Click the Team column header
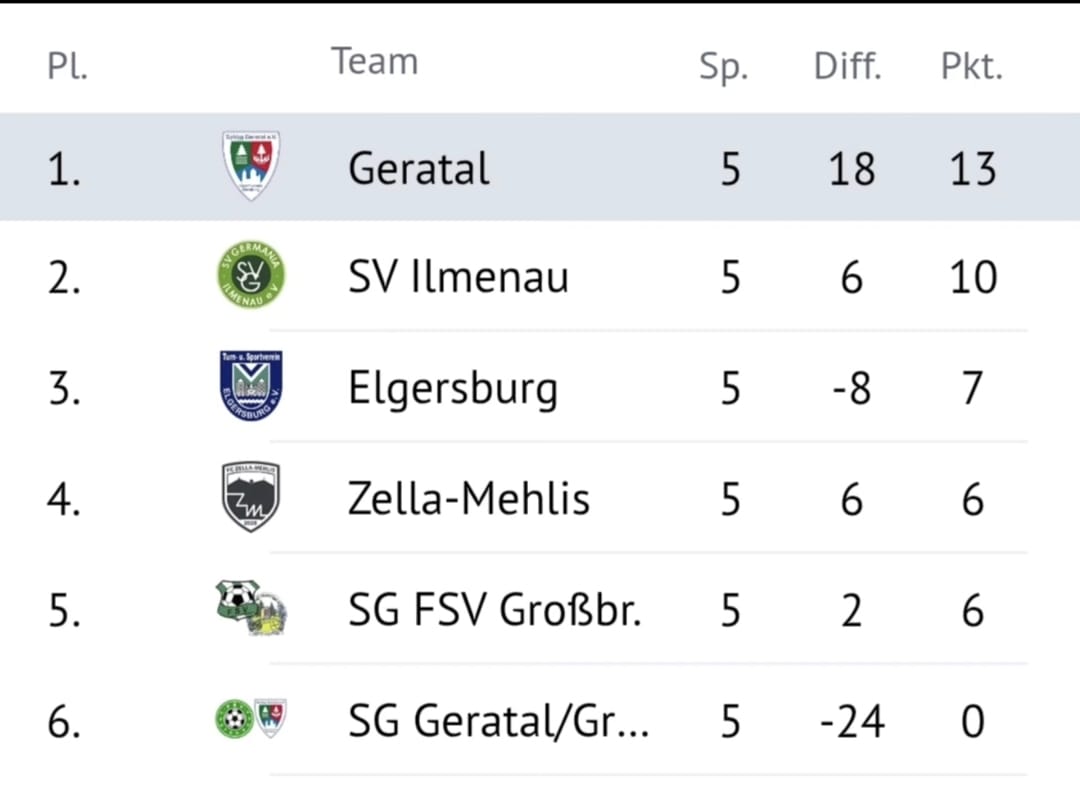1080x792 pixels. 375,61
